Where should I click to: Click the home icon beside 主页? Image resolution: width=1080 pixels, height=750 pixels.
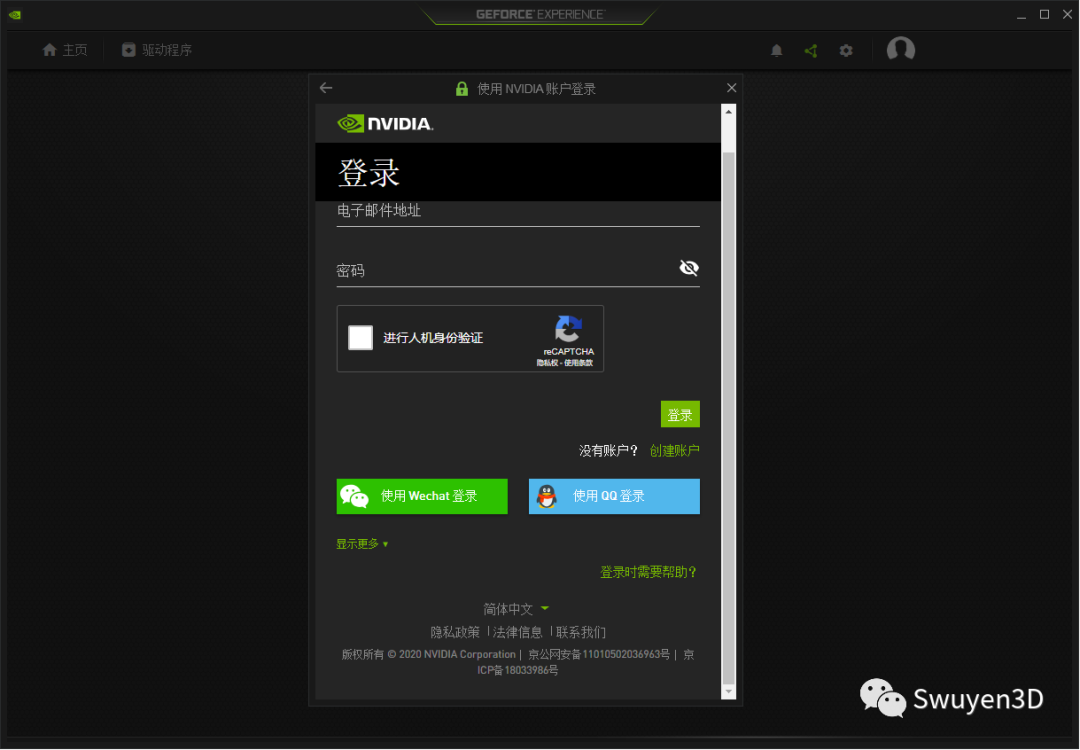pos(49,50)
